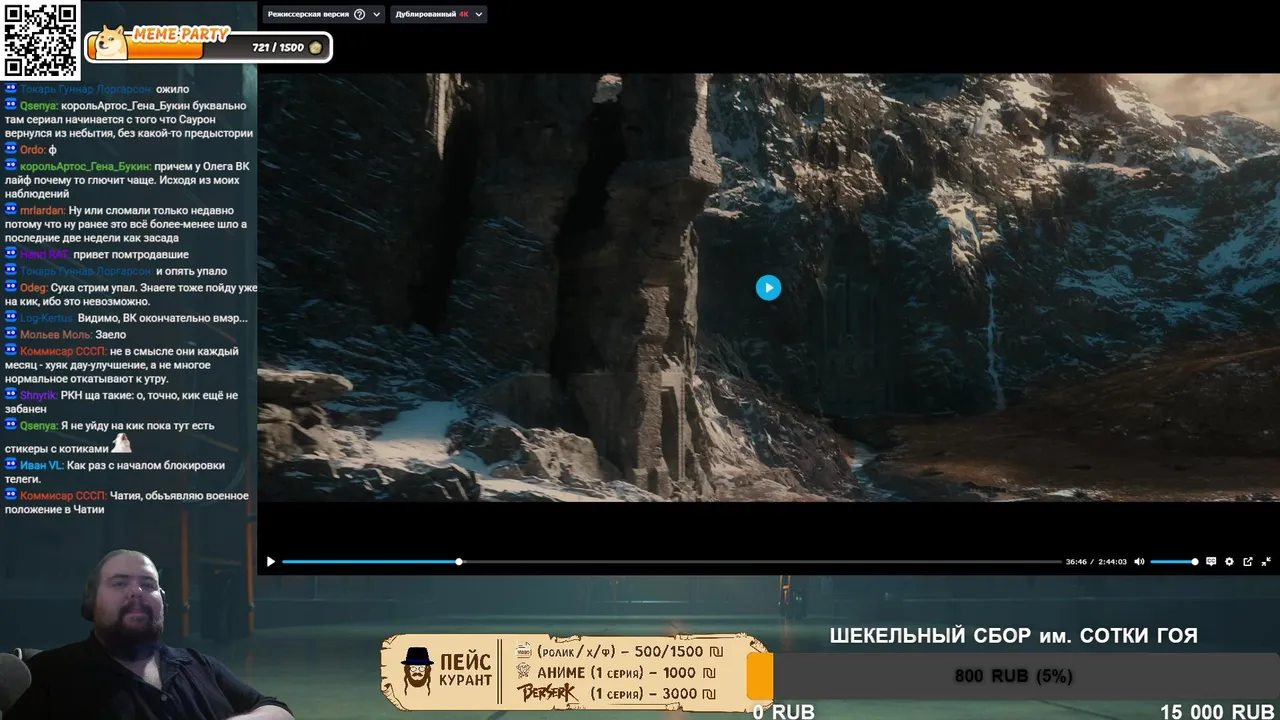Click username Мольев Моль in chat
The image size is (1280, 720).
[x=55, y=334]
